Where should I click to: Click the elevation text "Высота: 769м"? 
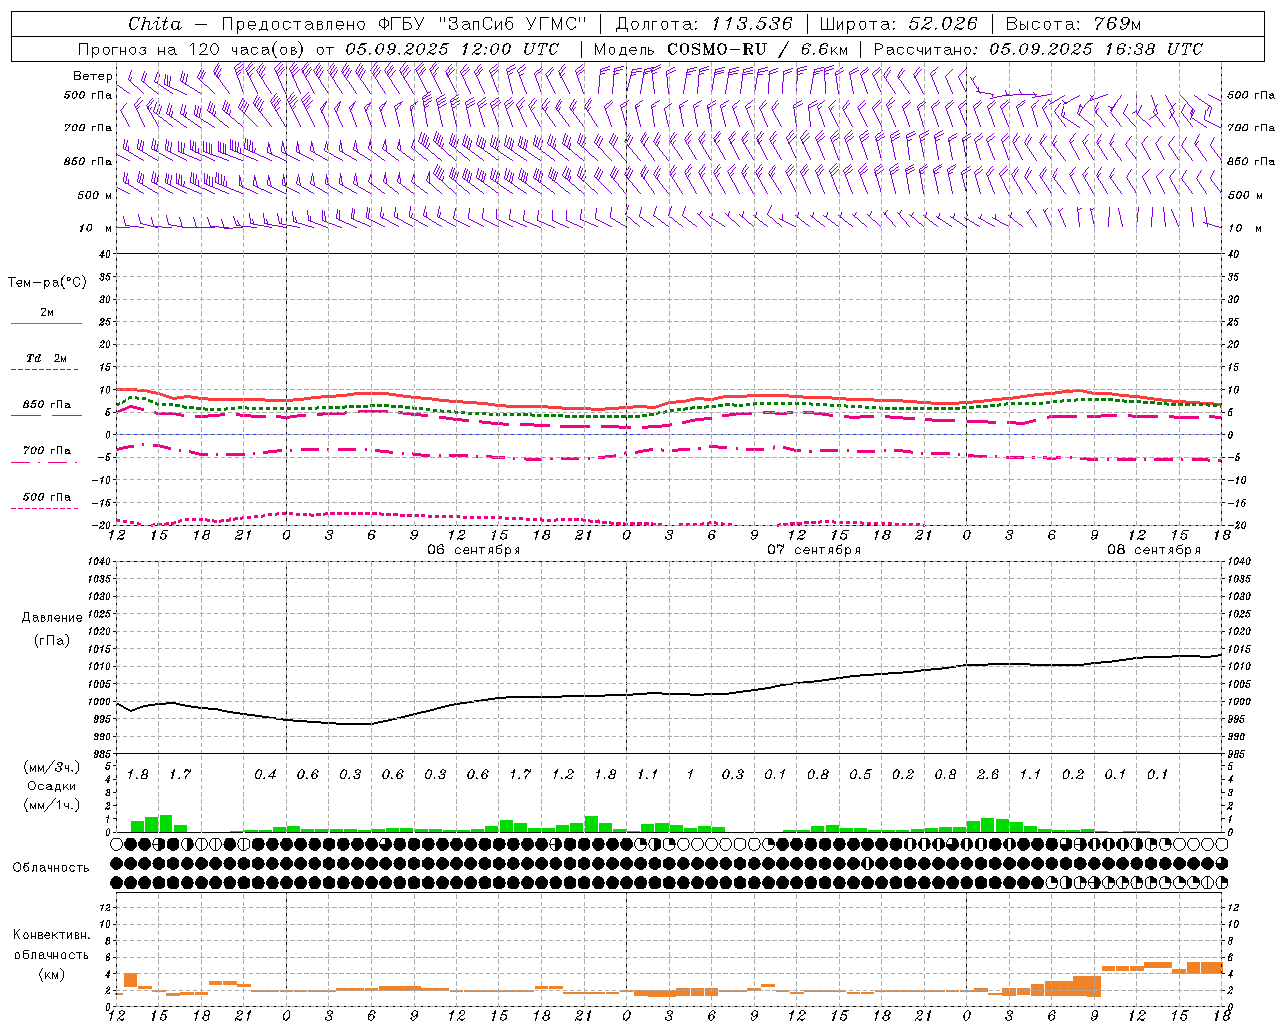click(1073, 24)
